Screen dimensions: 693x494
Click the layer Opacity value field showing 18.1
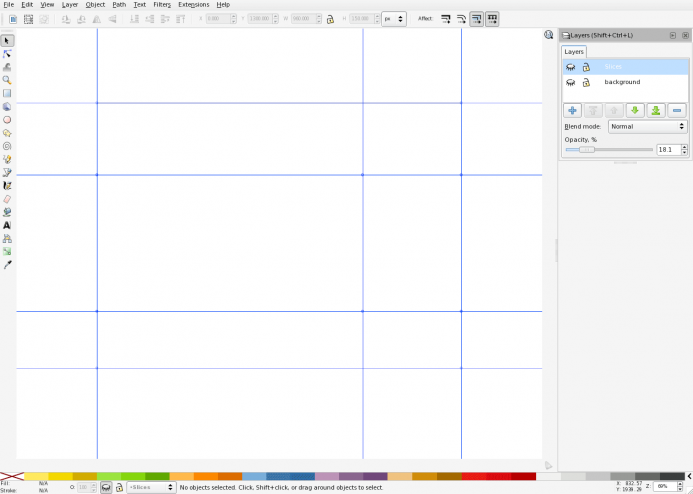tap(668, 150)
